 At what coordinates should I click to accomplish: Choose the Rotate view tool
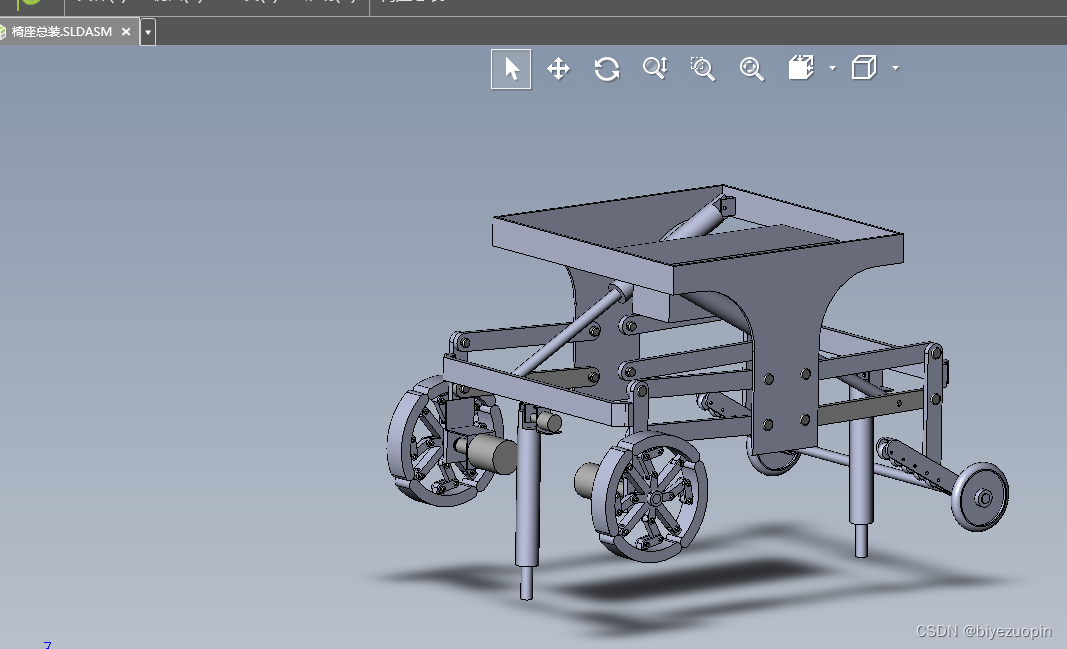[x=606, y=69]
